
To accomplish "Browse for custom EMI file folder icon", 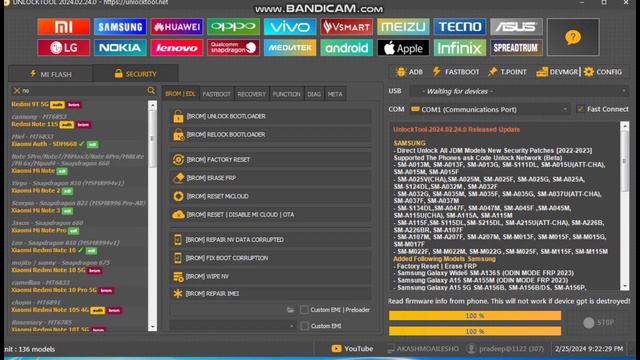I will (290, 310).
